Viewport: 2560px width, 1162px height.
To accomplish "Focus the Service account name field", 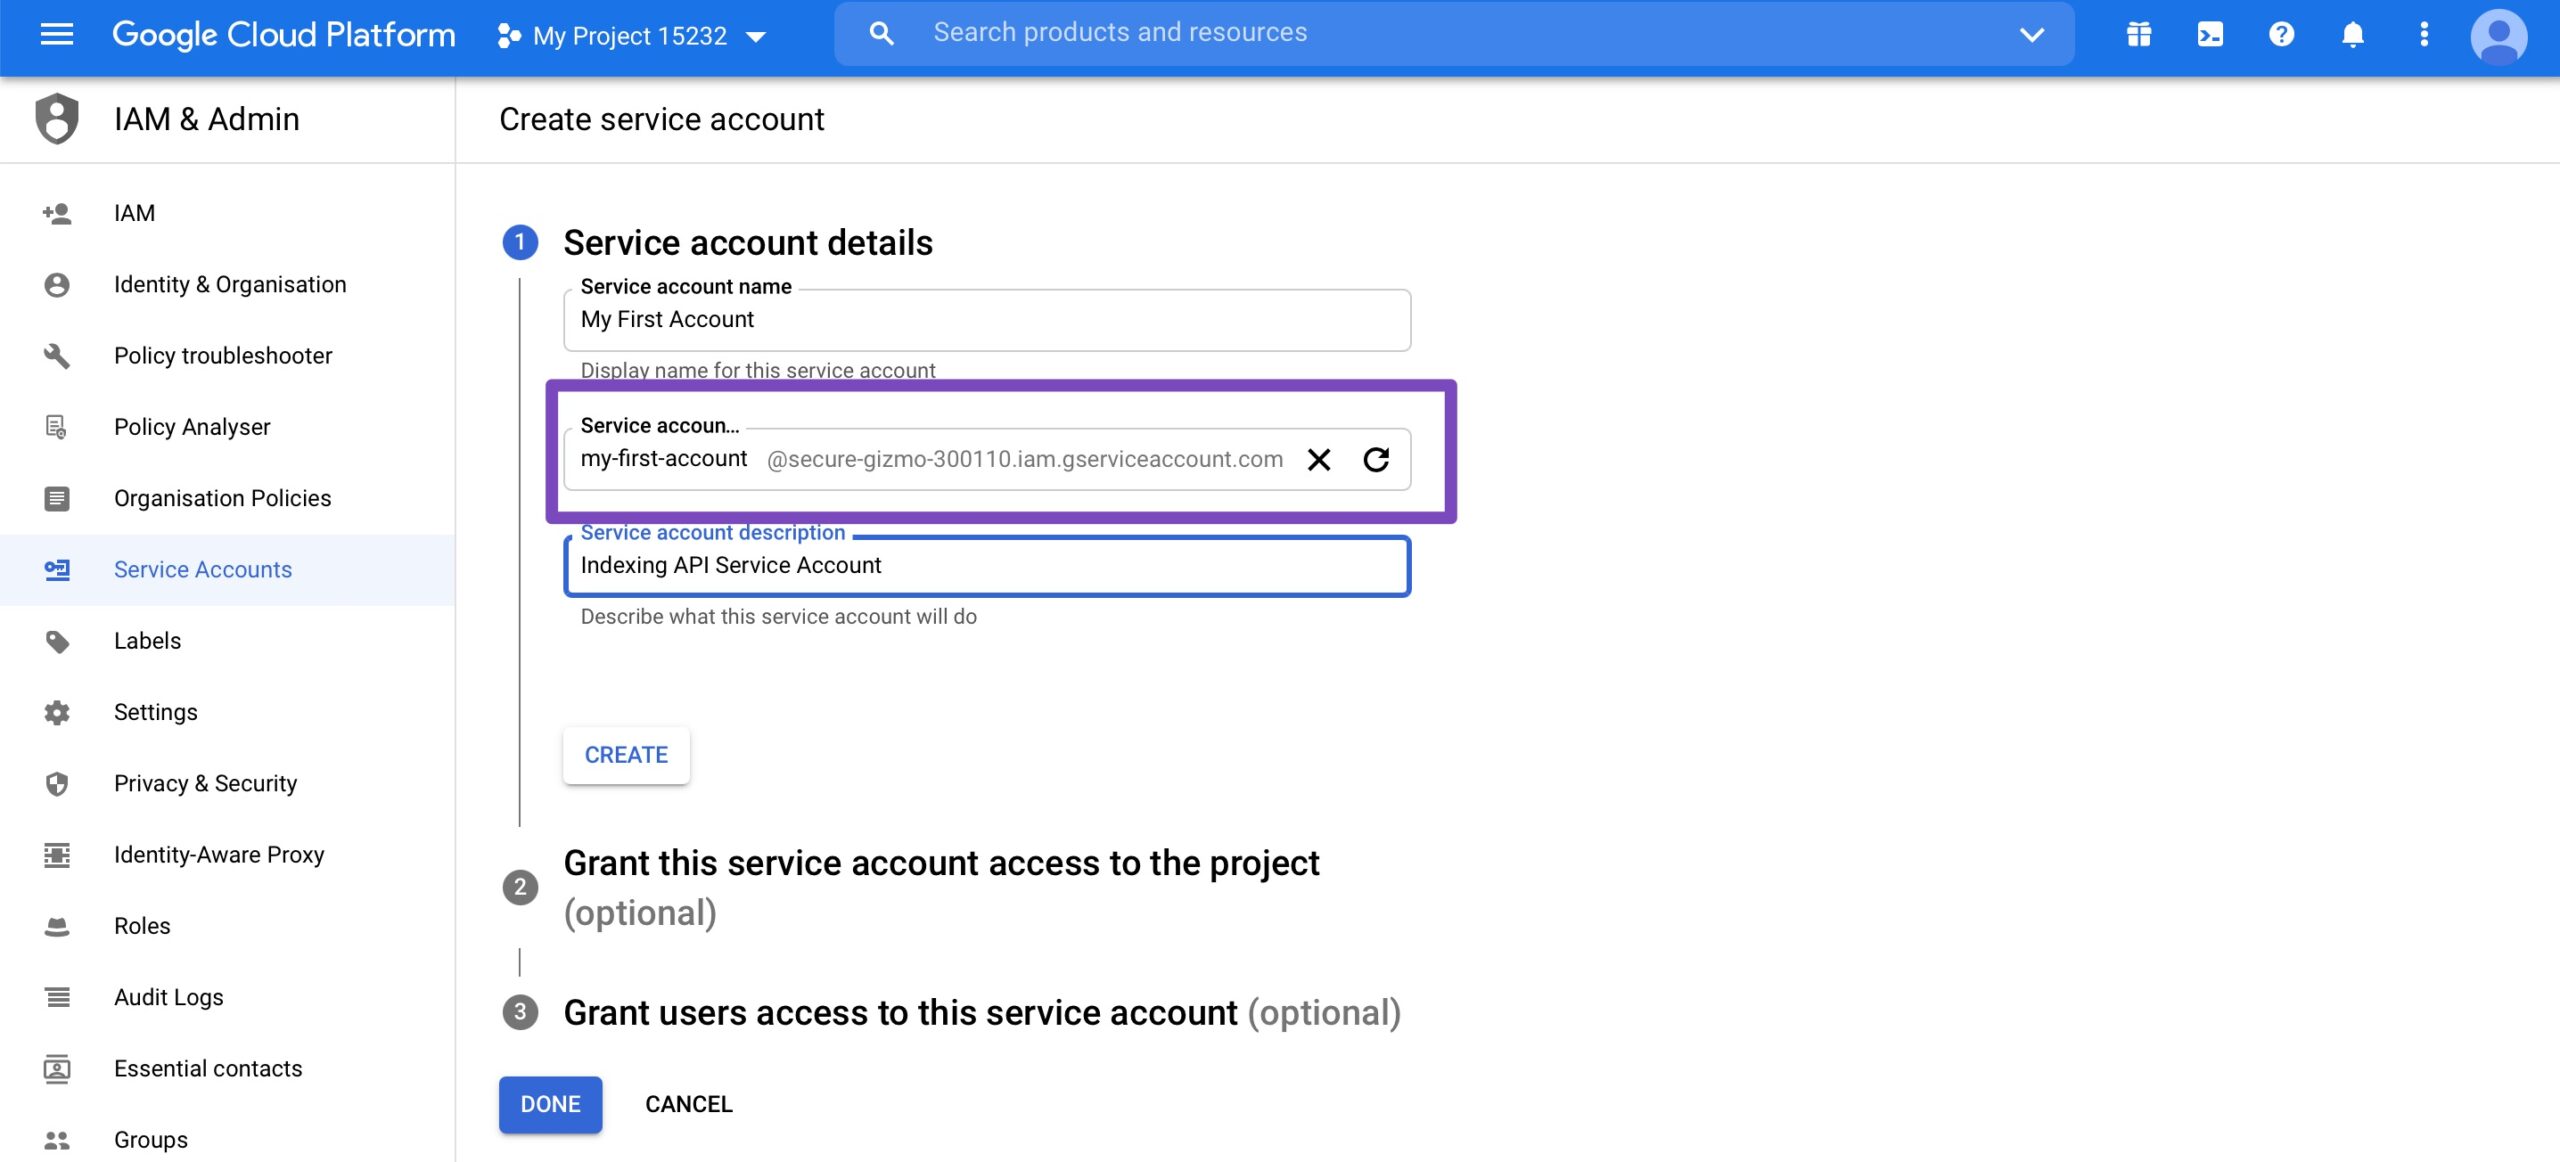I will pyautogui.click(x=986, y=320).
